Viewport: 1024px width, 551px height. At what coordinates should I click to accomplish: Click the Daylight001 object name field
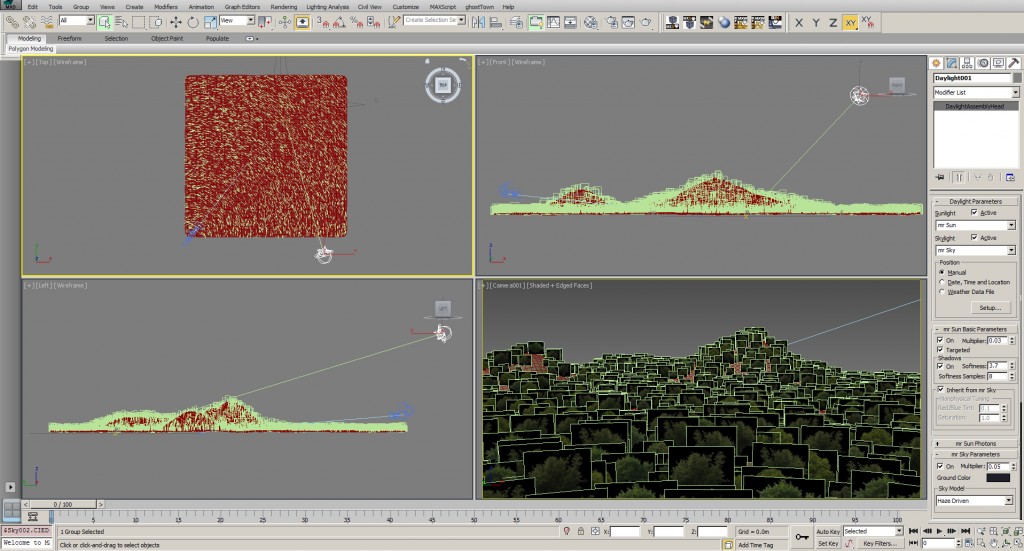(972, 78)
